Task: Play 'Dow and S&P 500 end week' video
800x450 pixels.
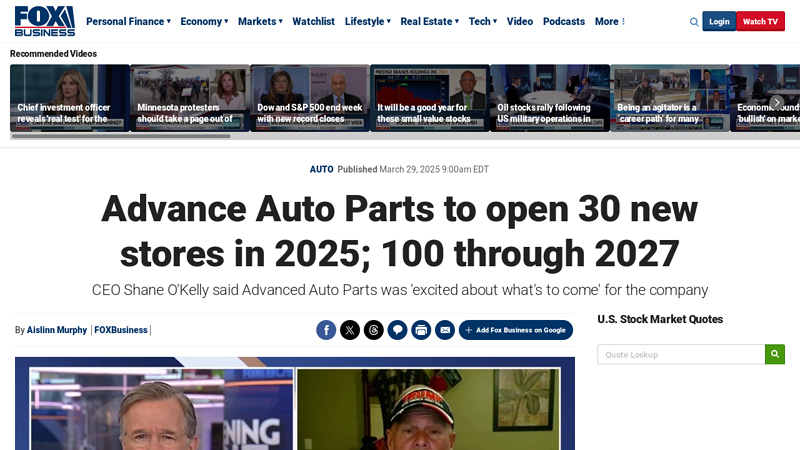Action: pyautogui.click(x=310, y=98)
